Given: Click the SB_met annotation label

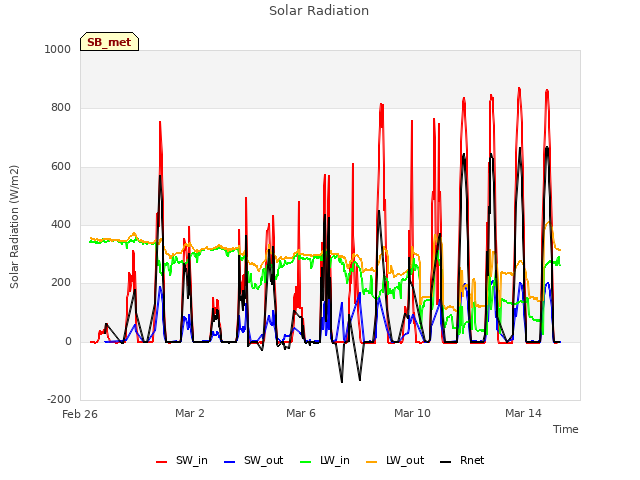Looking at the screenshot, I should click(109, 42).
